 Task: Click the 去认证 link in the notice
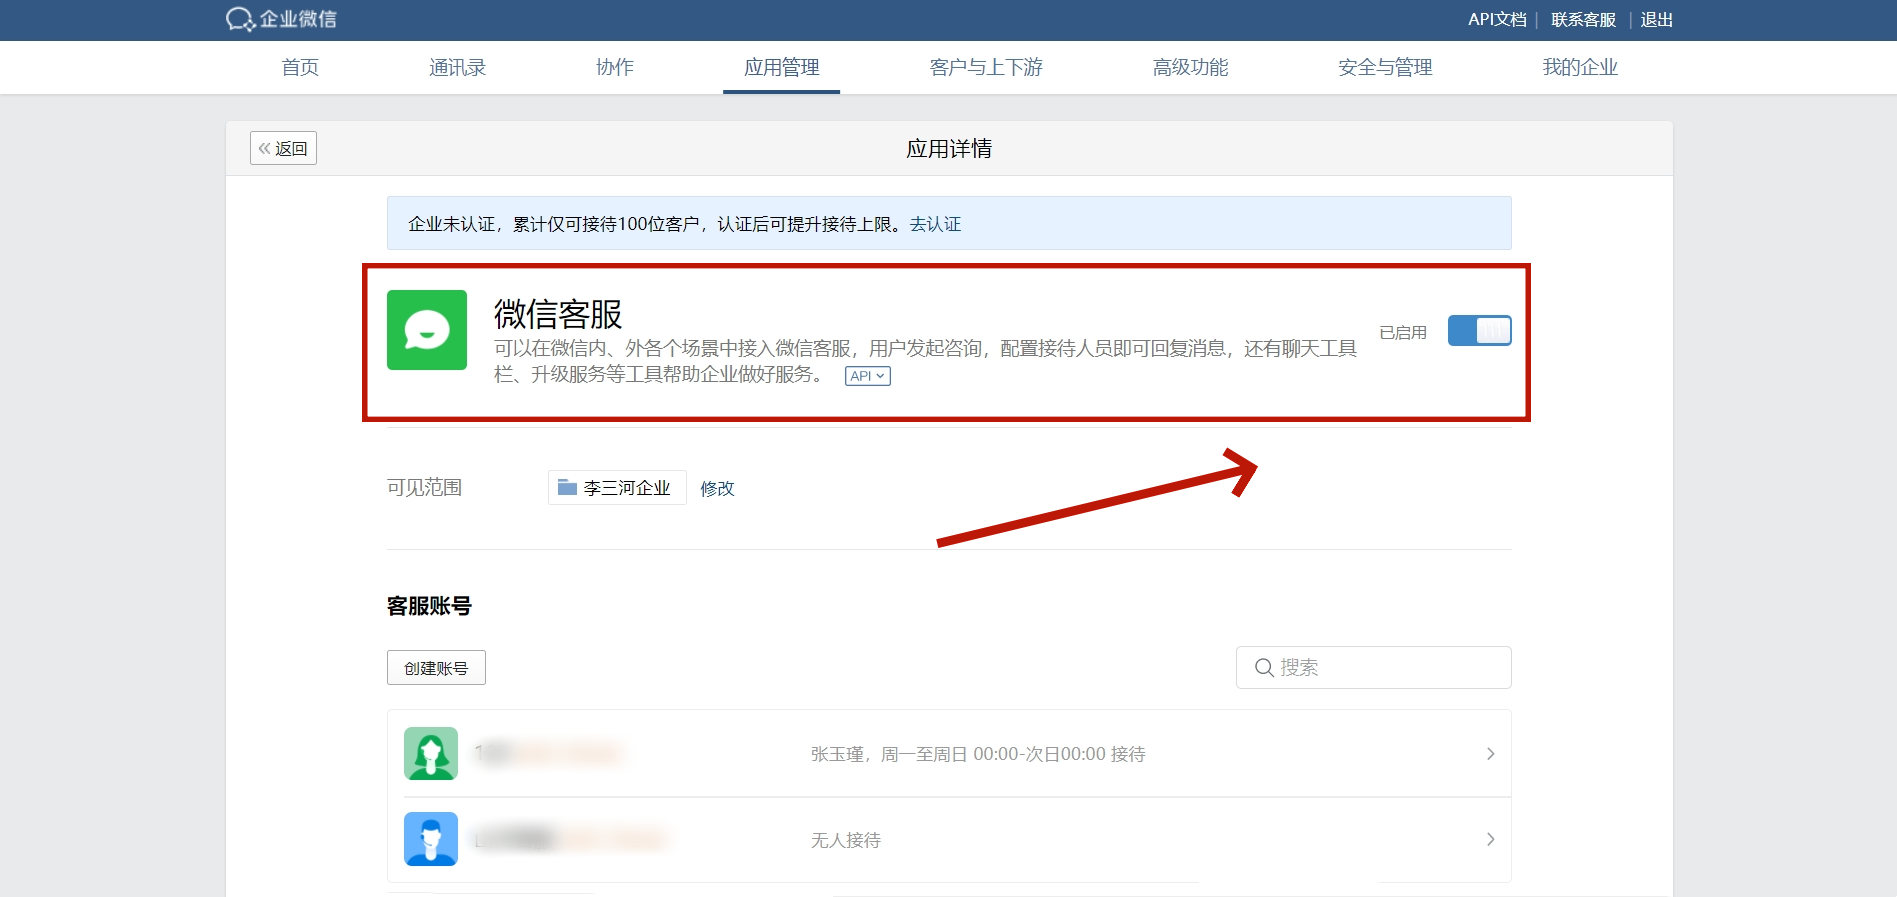tap(935, 224)
